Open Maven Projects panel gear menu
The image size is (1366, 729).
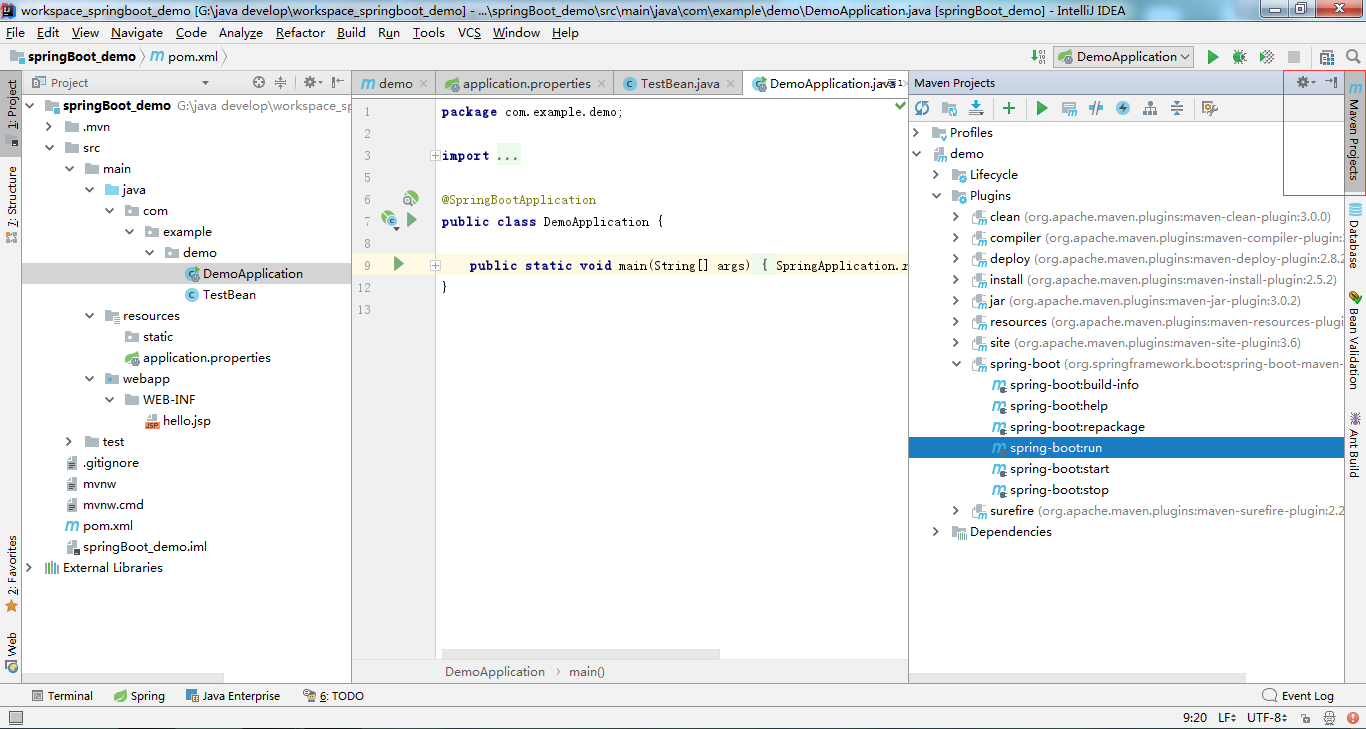pyautogui.click(x=1305, y=83)
